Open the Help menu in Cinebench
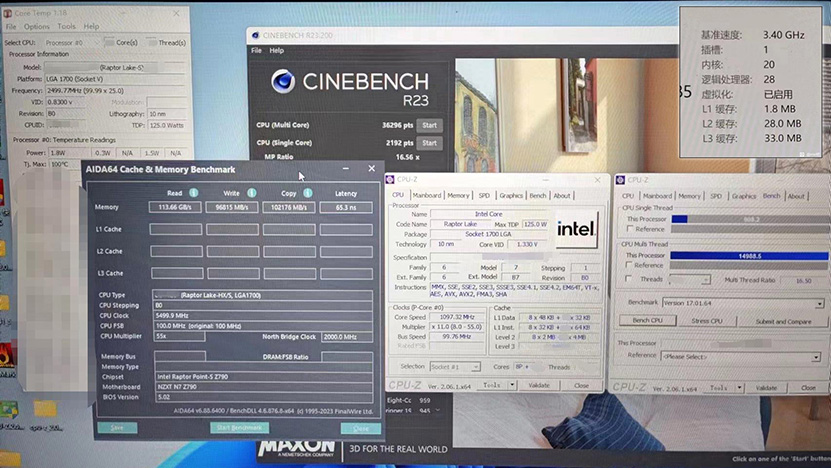Image resolution: width=831 pixels, height=468 pixels. [x=277, y=50]
